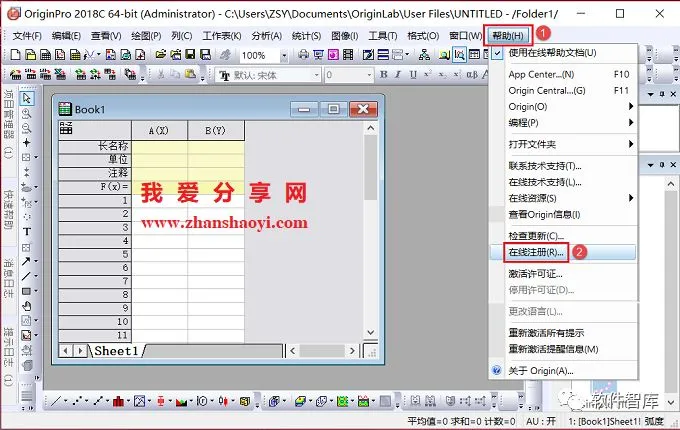The height and width of the screenshot is (430, 680).
Task: Select the Line drawing tool
Action: coord(26,276)
